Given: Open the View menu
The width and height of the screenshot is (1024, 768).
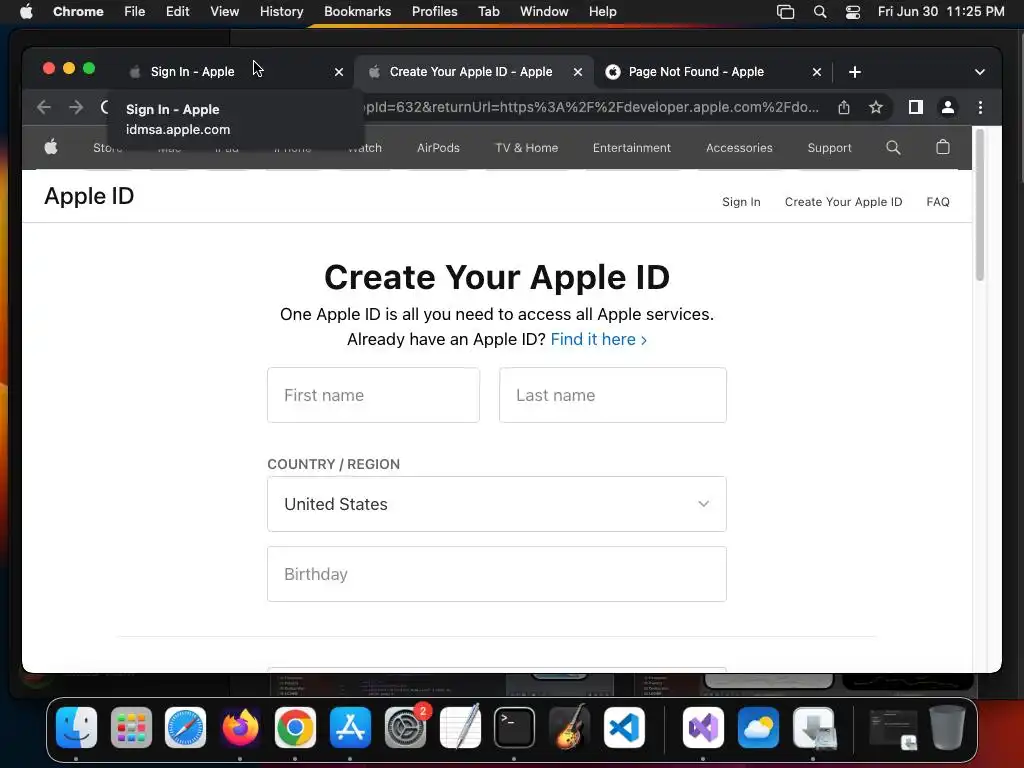Looking at the screenshot, I should (x=225, y=12).
